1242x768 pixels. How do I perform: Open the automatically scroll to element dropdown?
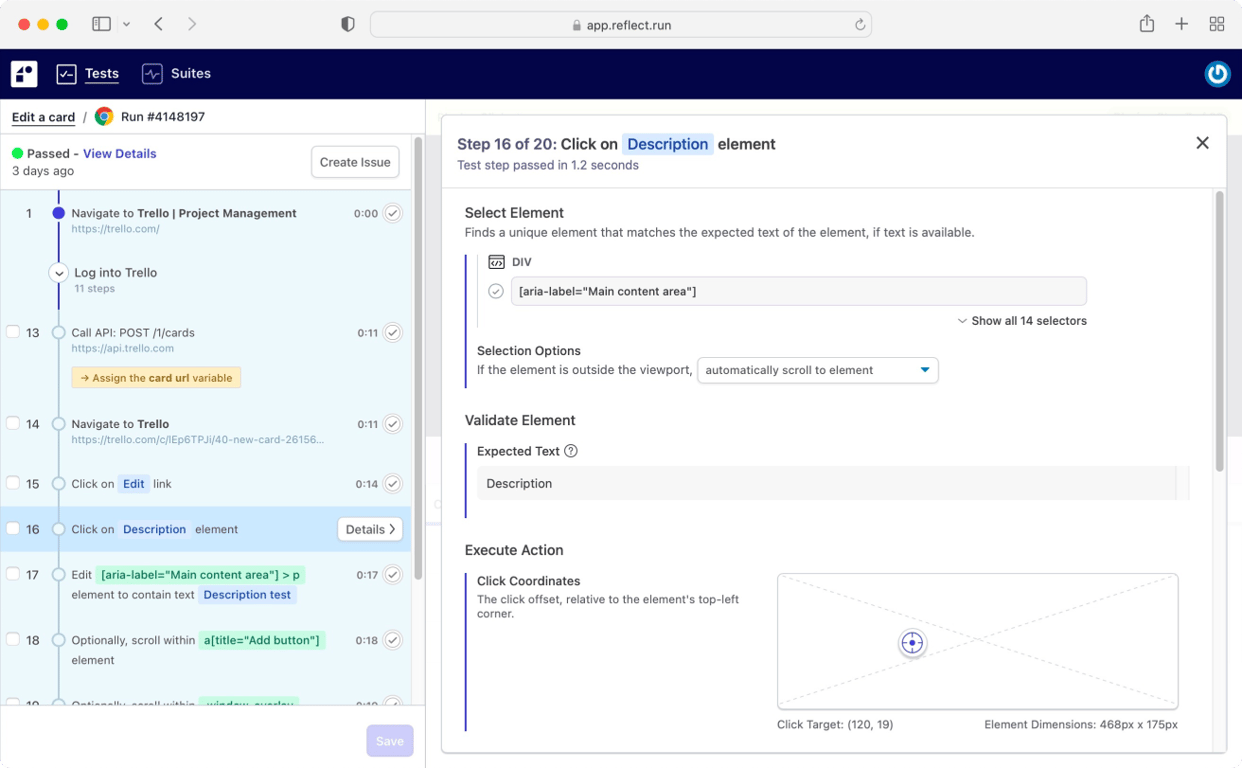tap(817, 370)
